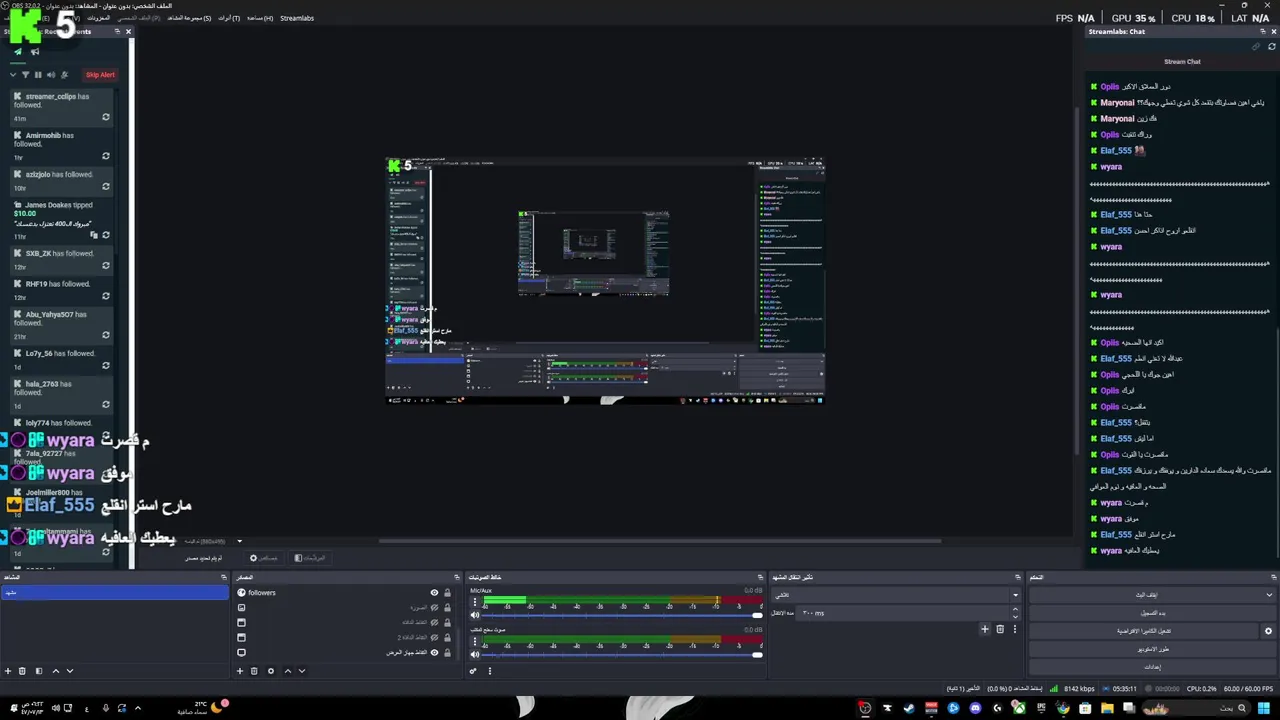Image resolution: width=1280 pixels, height=720 pixels.
Task: Open the Streamlabs menu
Action: coord(297,18)
